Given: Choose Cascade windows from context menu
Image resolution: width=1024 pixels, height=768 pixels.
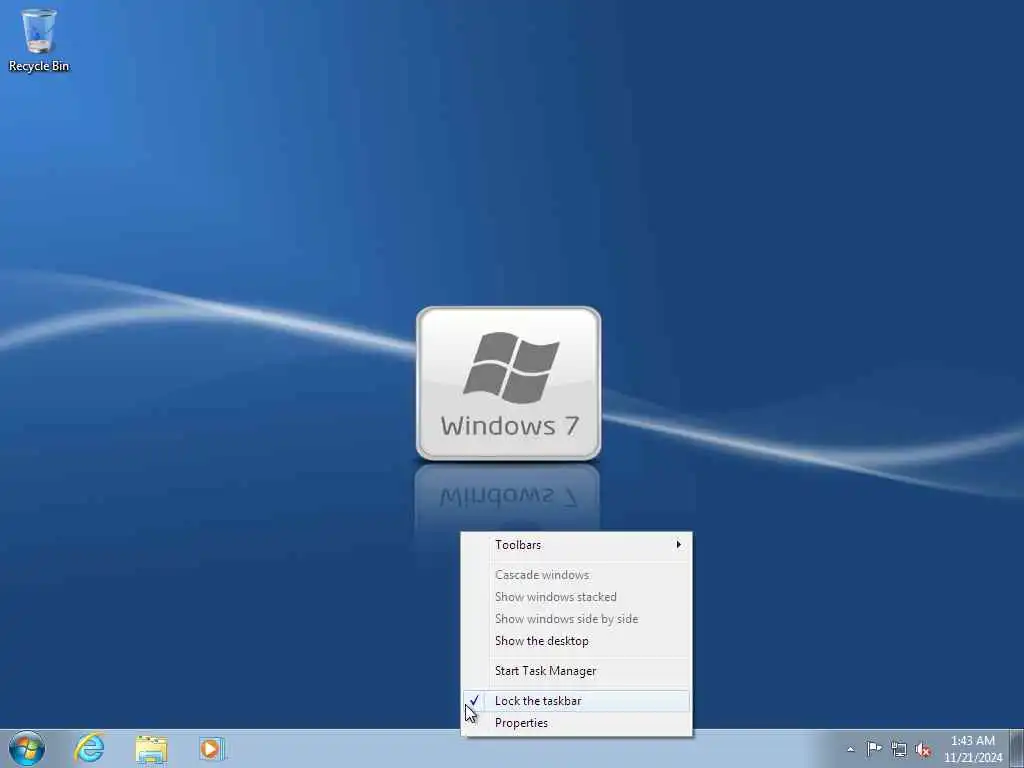Looking at the screenshot, I should click(x=577, y=575).
